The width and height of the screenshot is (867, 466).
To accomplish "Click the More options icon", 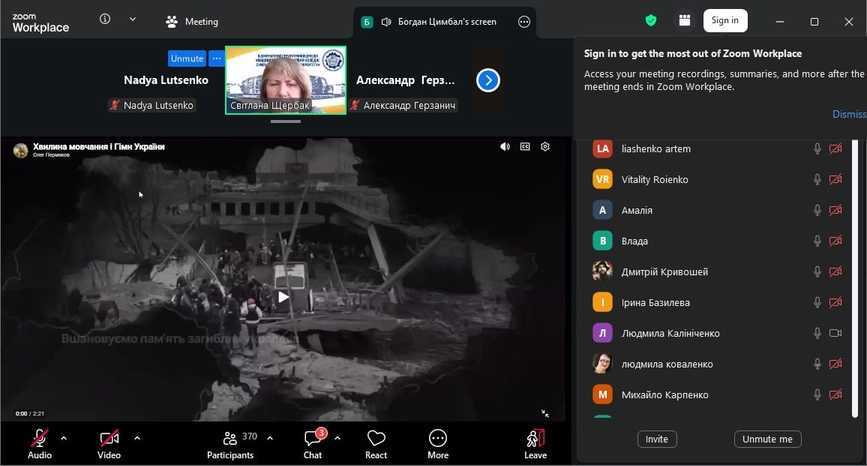I will pos(437,443).
